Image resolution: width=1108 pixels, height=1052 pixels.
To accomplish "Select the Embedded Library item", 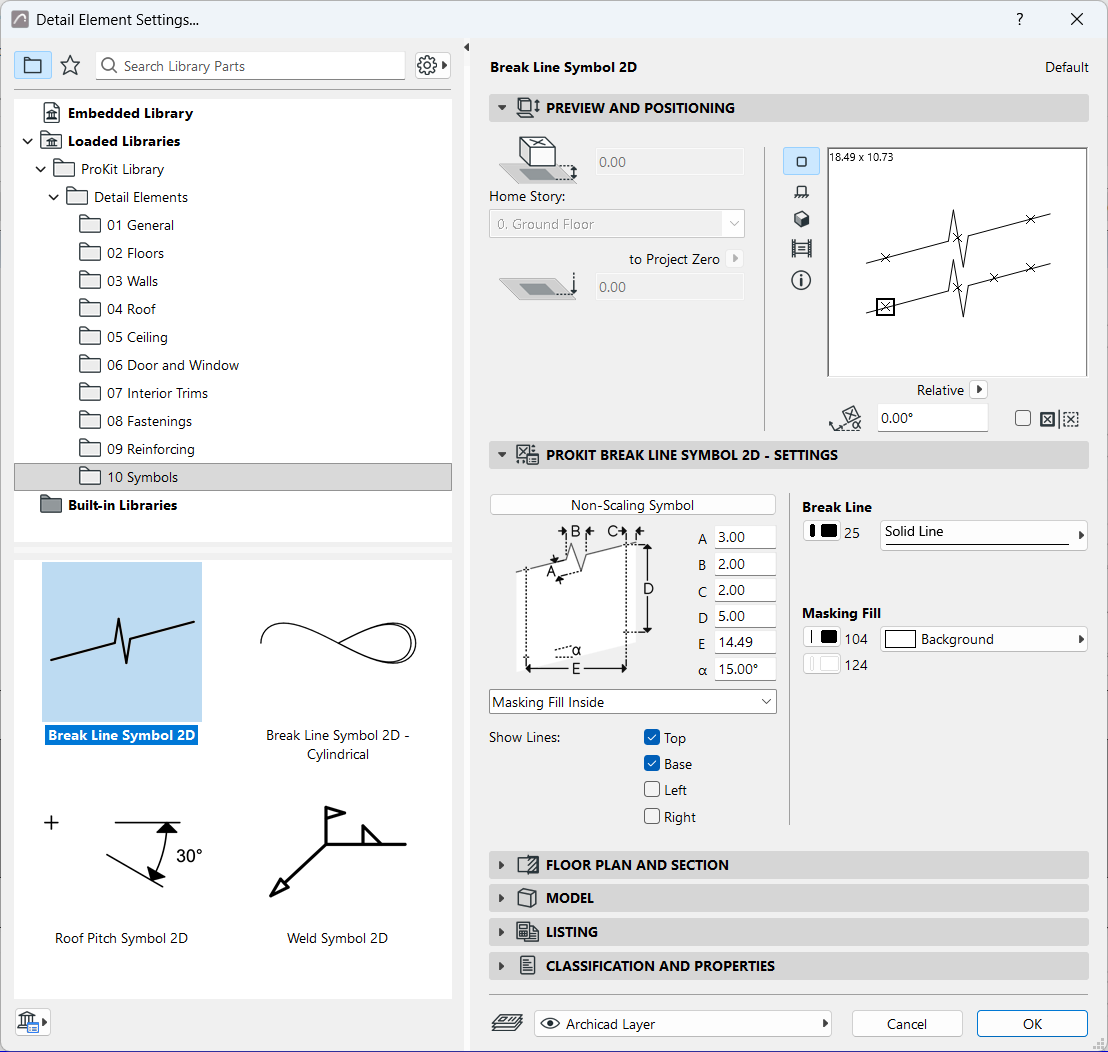I will pyautogui.click(x=130, y=113).
